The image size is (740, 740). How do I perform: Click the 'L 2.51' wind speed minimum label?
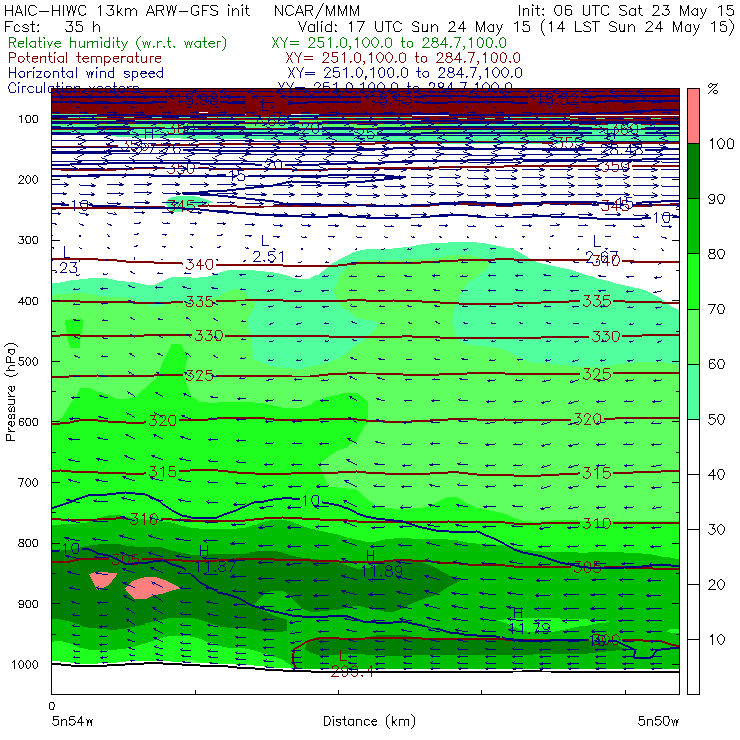coord(268,249)
